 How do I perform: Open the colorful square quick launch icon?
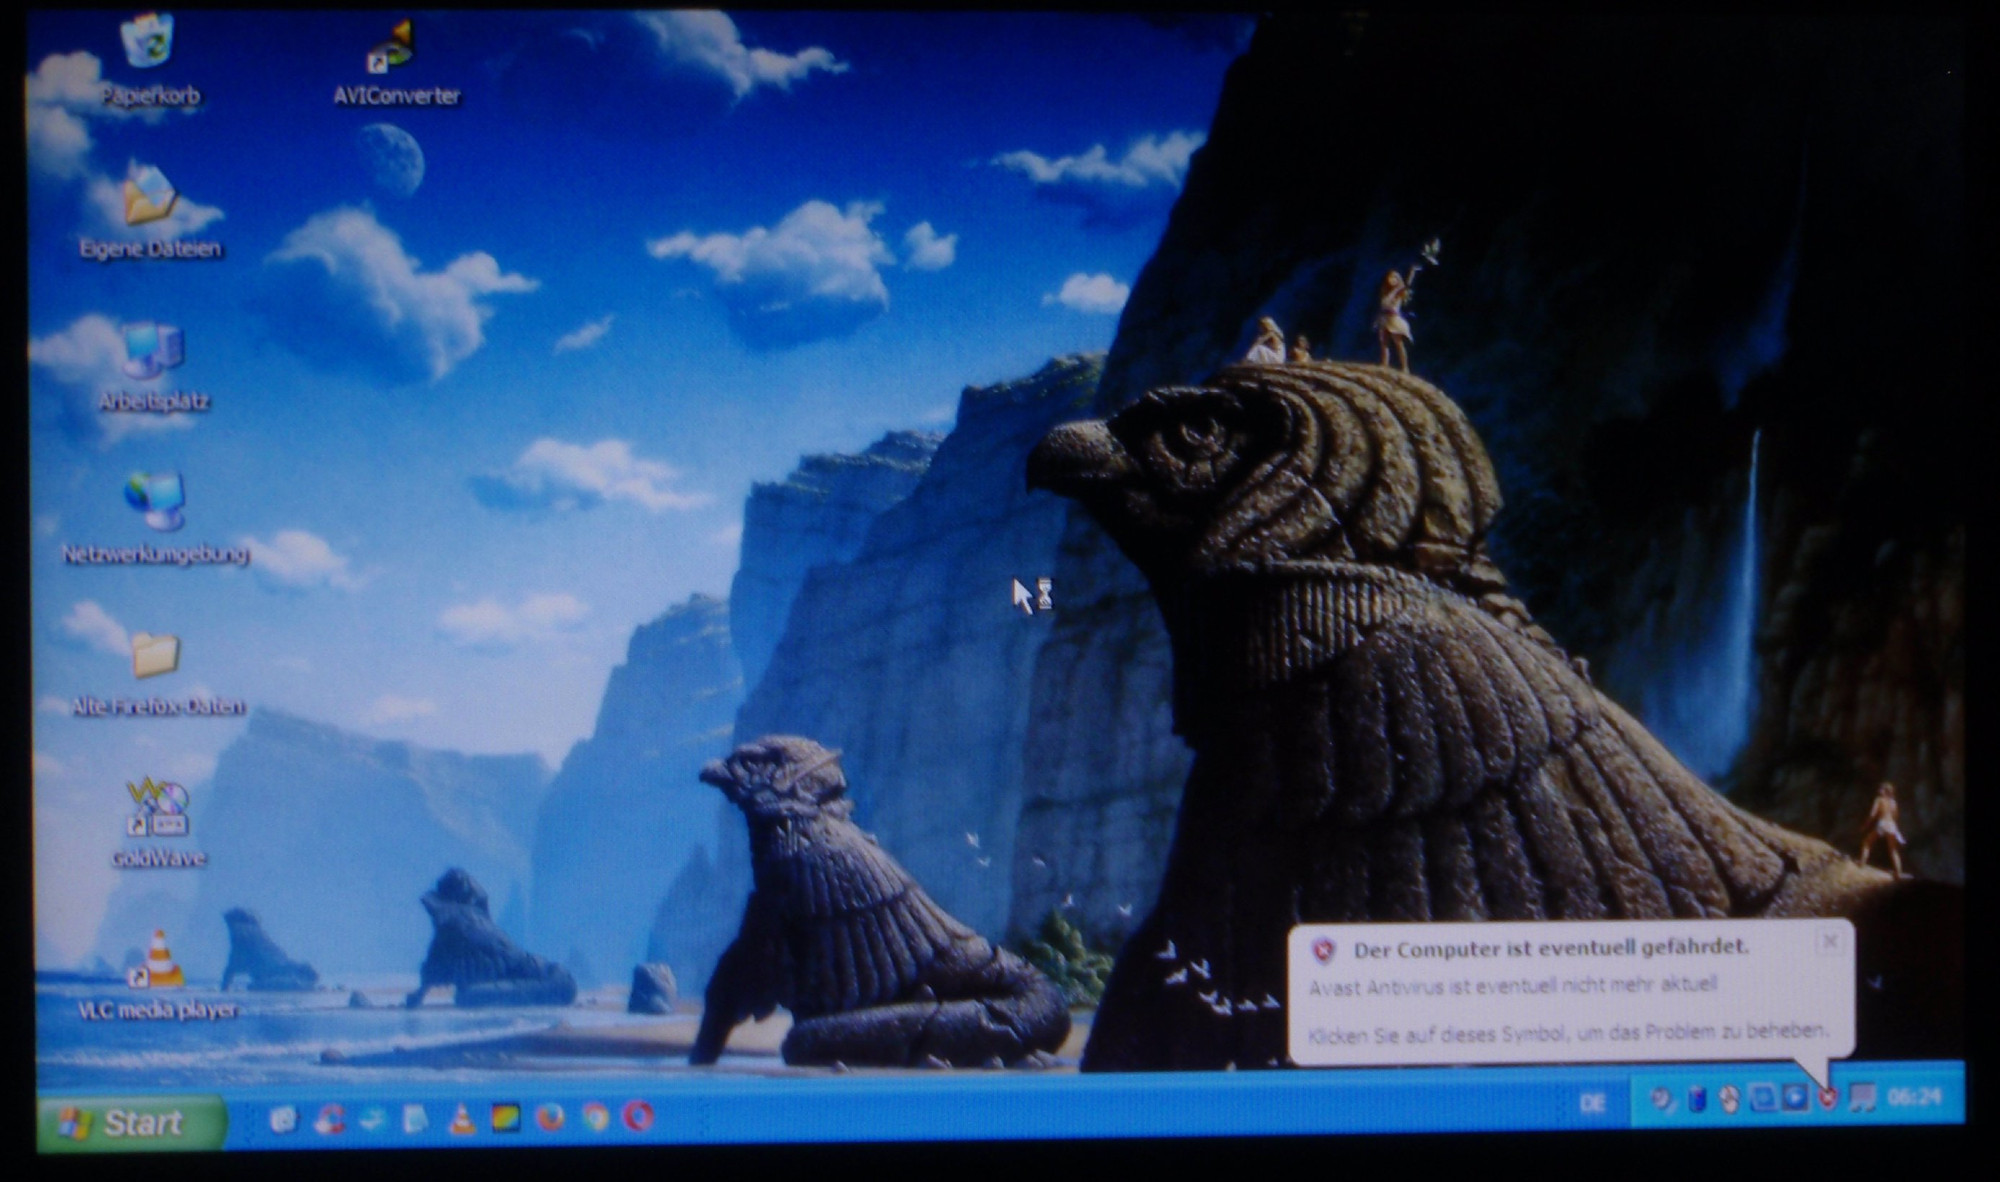click(505, 1118)
